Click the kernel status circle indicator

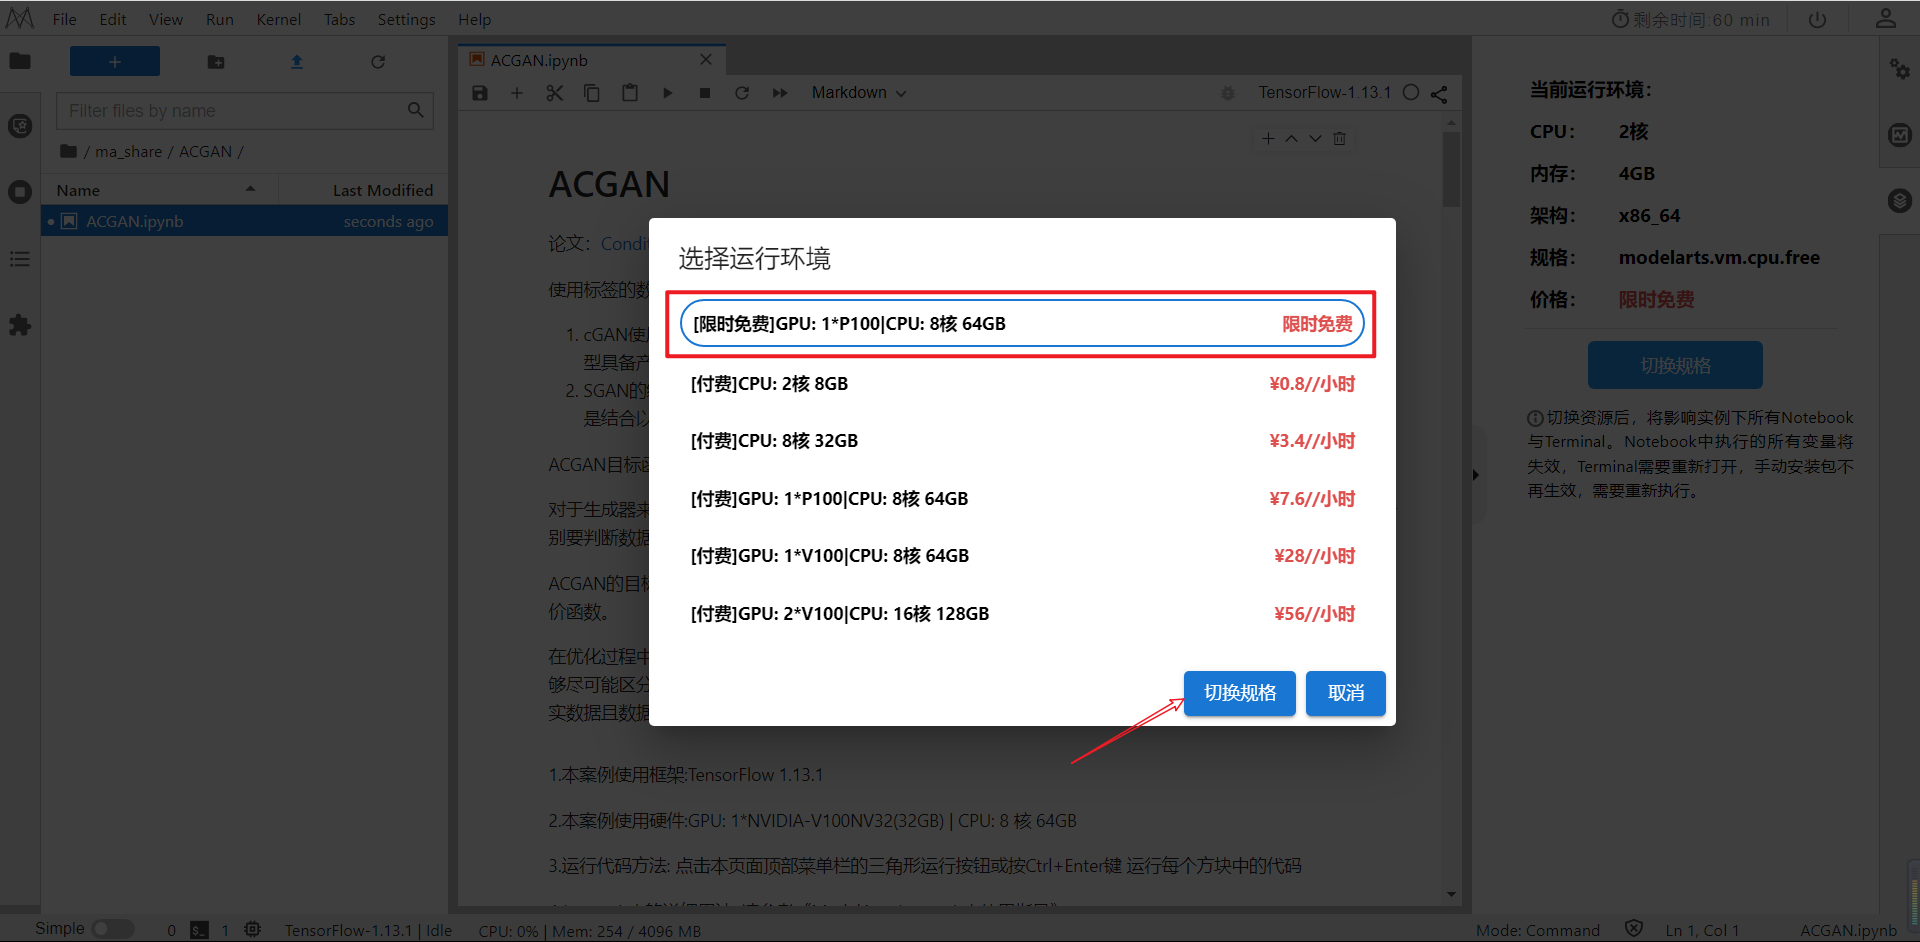point(1411,93)
